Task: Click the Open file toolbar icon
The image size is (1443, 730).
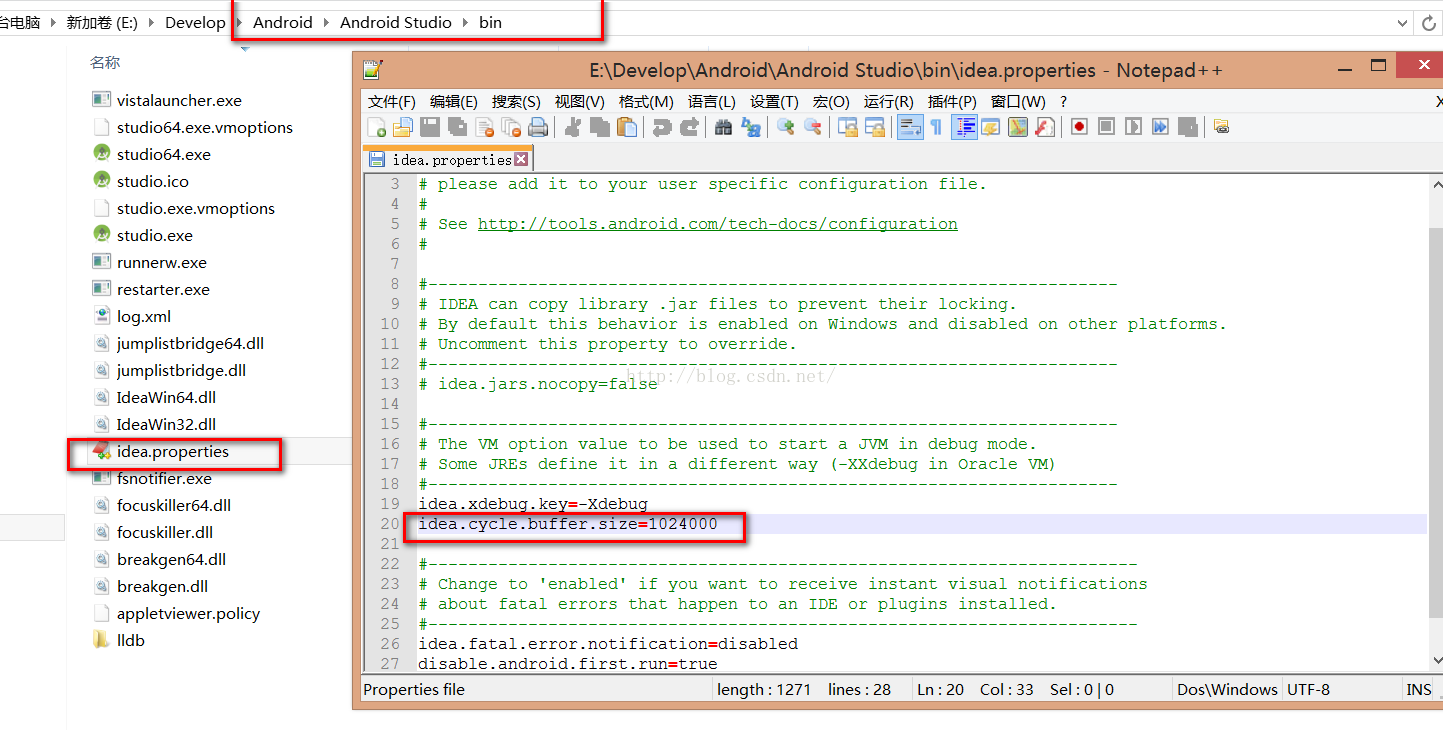Action: click(x=403, y=127)
